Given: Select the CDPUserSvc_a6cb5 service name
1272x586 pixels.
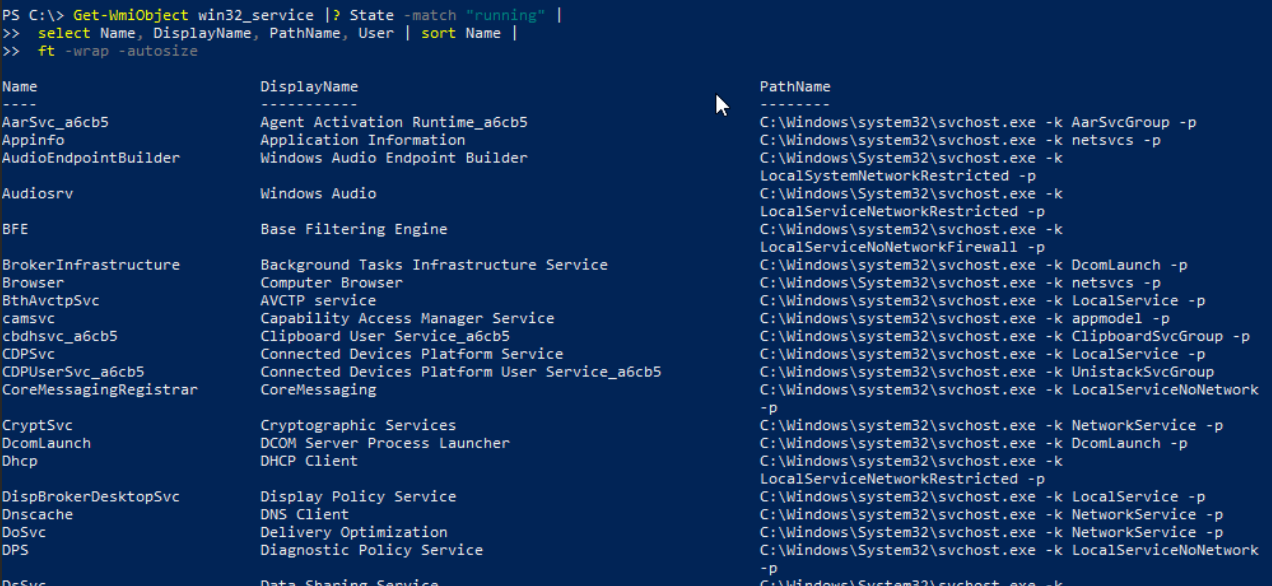Looking at the screenshot, I should (73, 372).
